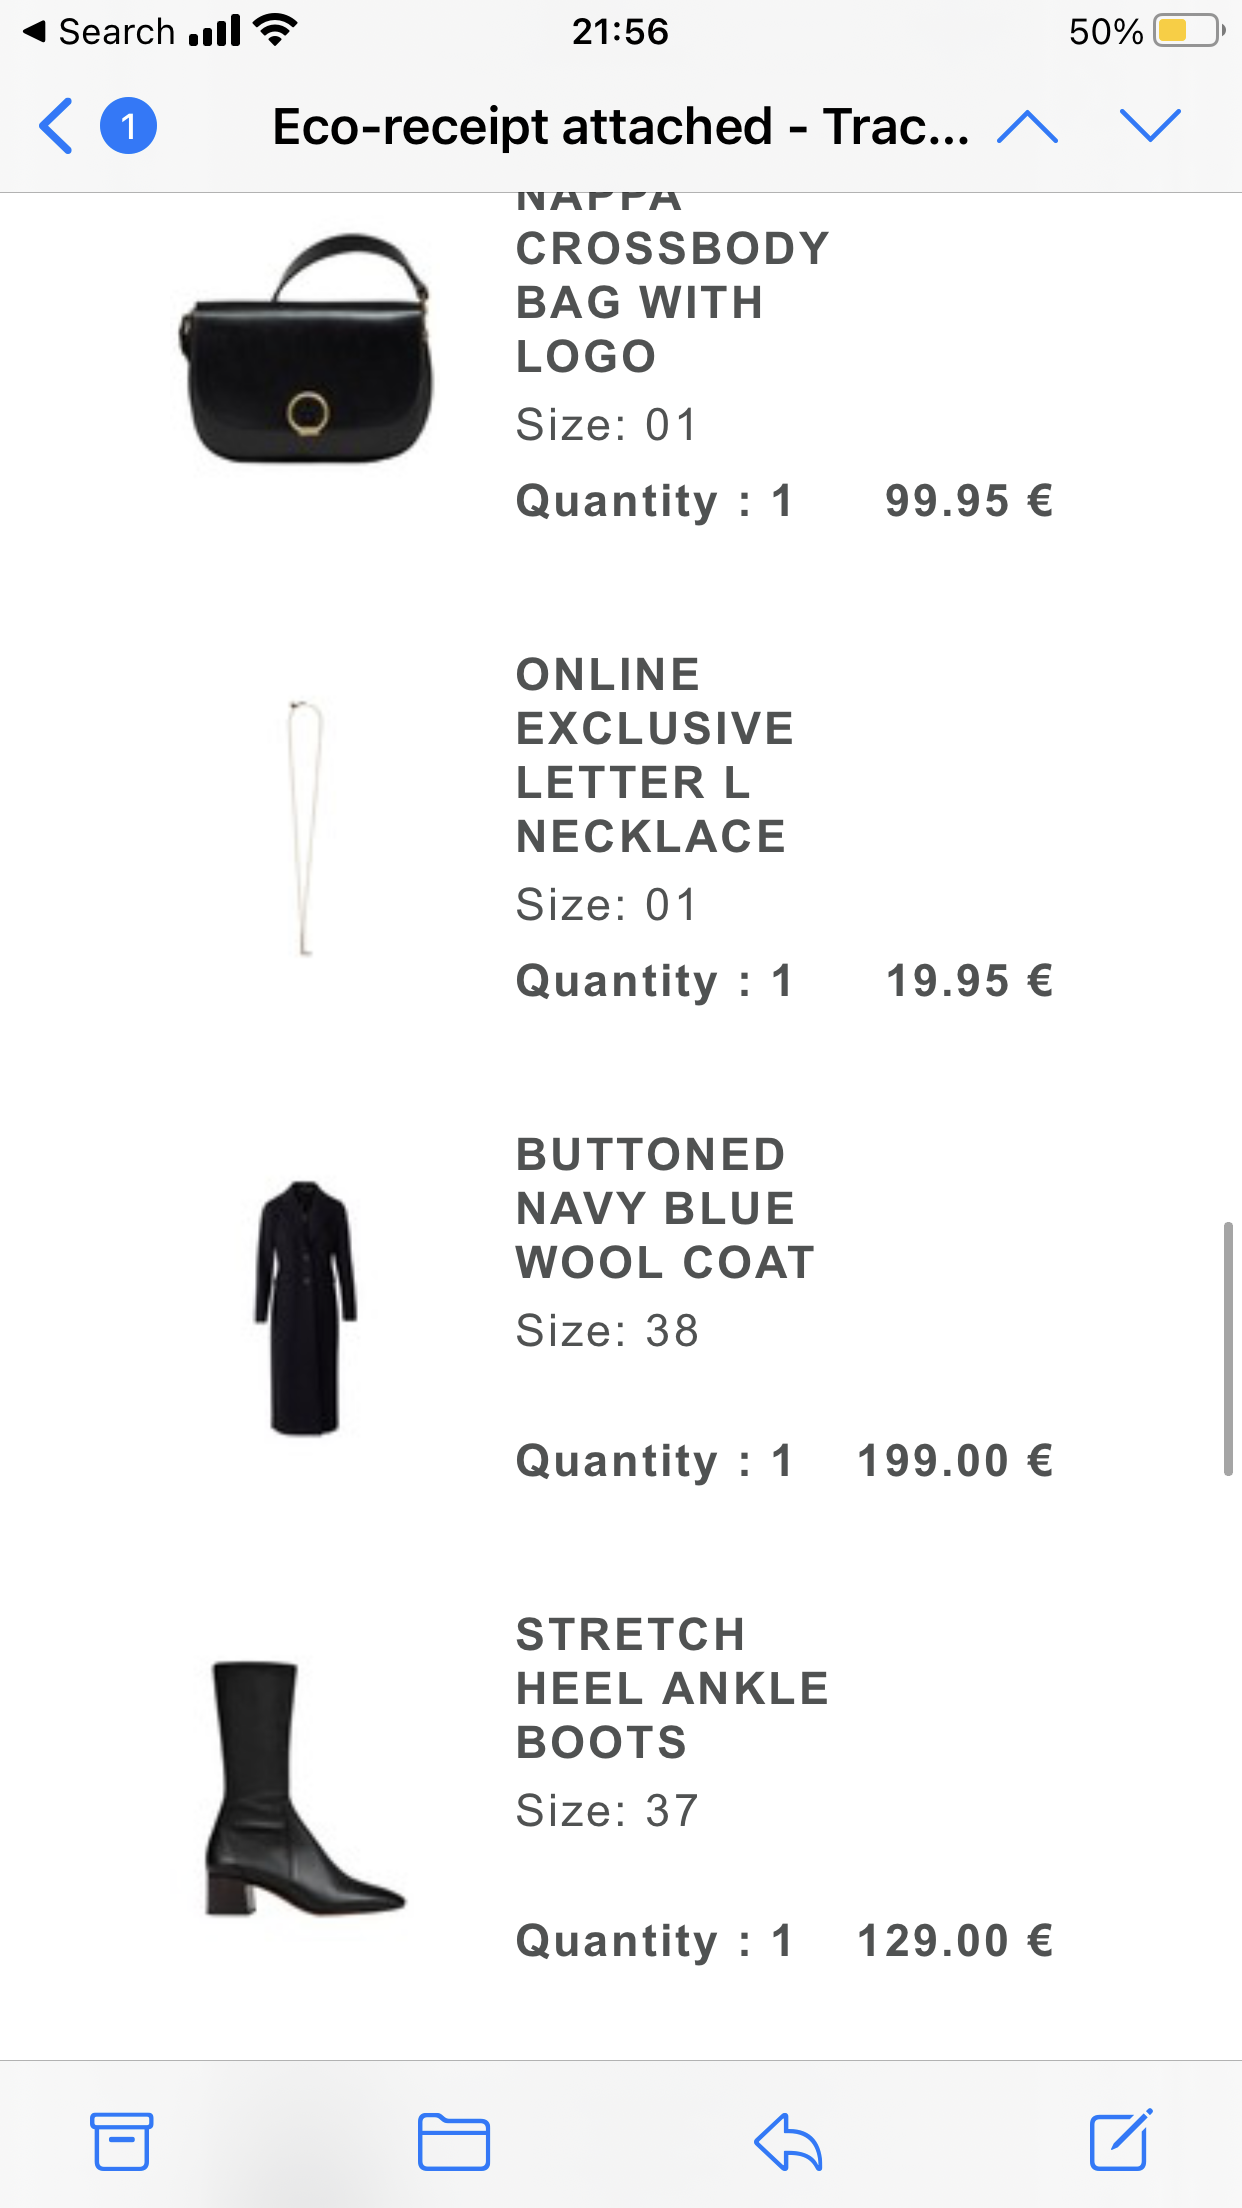Archive this email

click(x=122, y=2141)
